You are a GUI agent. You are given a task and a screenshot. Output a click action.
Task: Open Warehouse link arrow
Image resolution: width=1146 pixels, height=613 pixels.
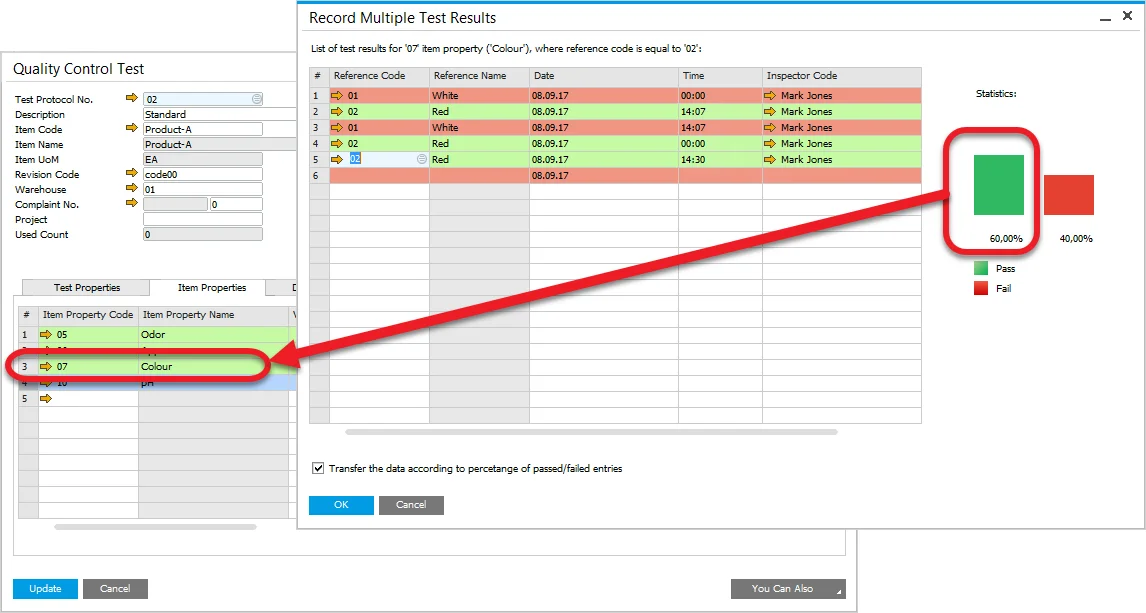pyautogui.click(x=132, y=189)
